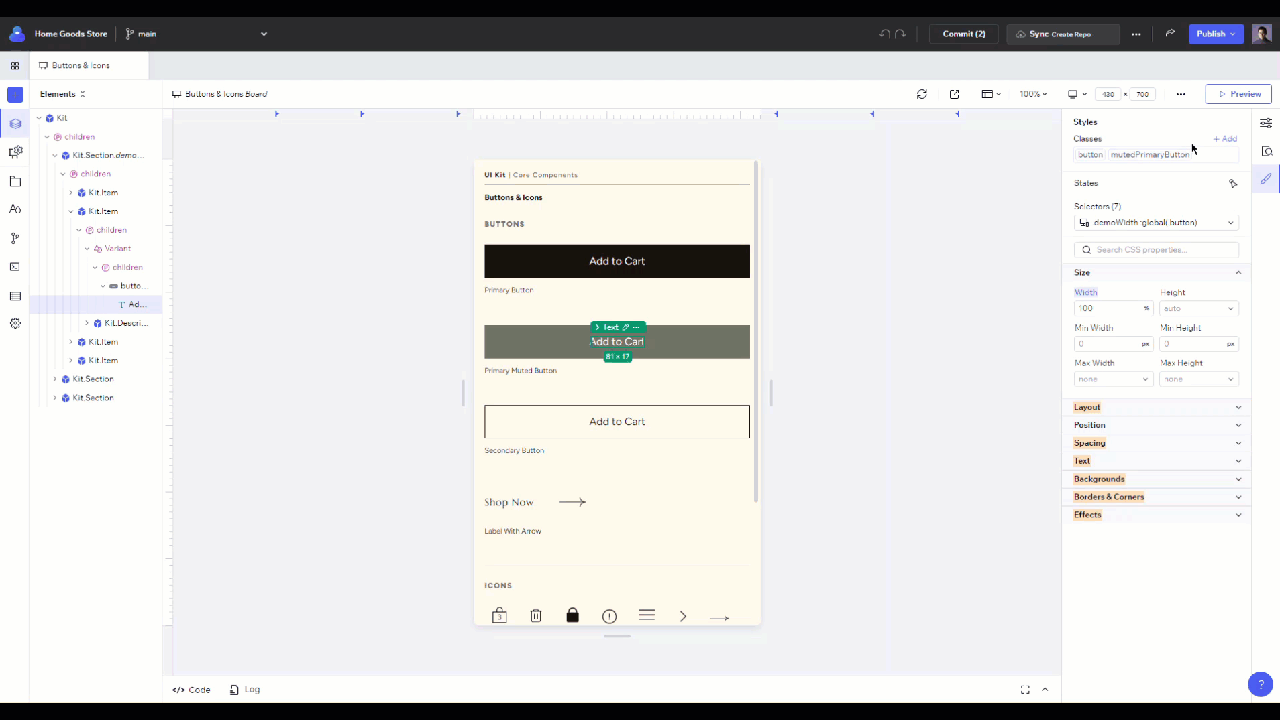Image resolution: width=1280 pixels, height=720 pixels.
Task: Click fullscreen icon at bottom right
Action: coord(1025,690)
